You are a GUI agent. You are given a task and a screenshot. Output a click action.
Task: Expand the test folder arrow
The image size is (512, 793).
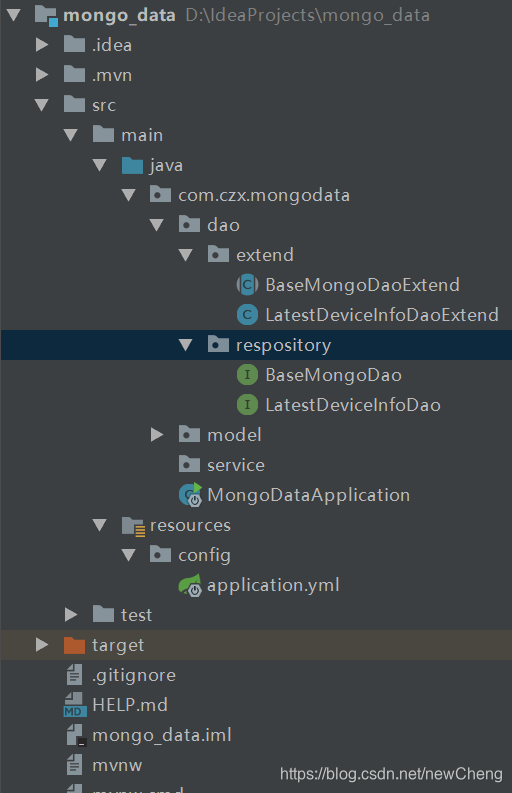pos(71,615)
